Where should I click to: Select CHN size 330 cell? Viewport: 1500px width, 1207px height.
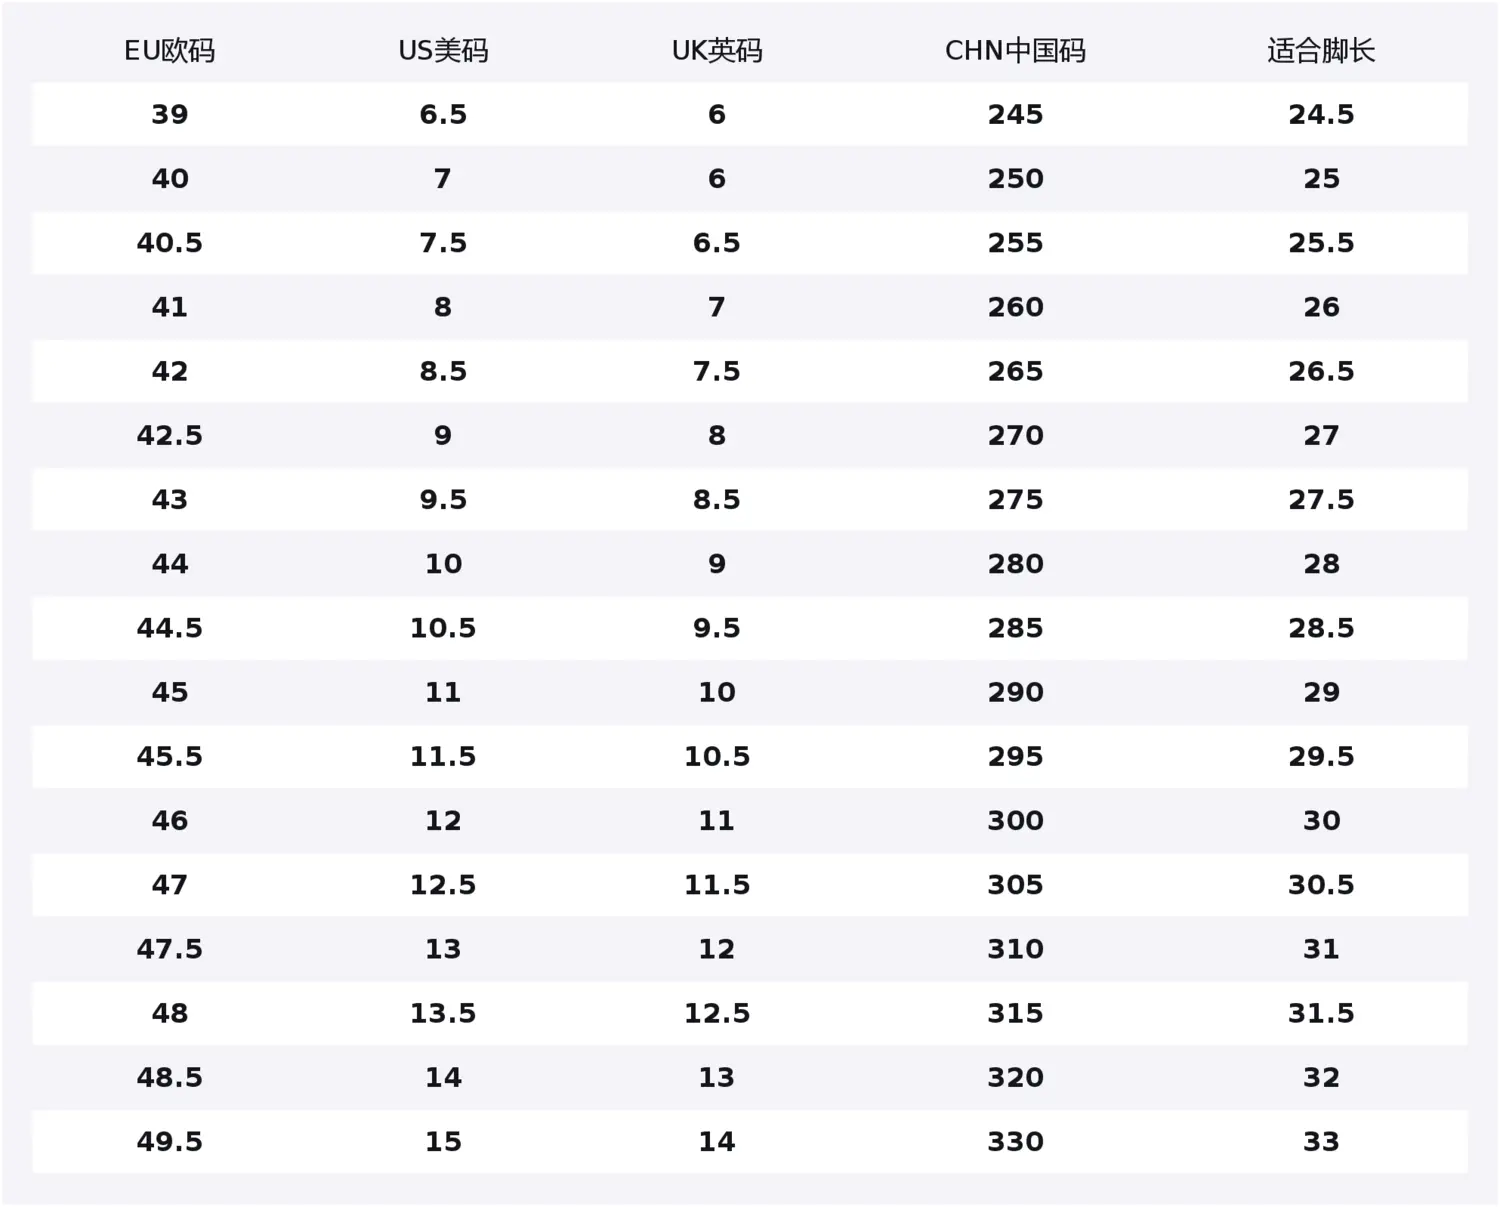click(1015, 1142)
